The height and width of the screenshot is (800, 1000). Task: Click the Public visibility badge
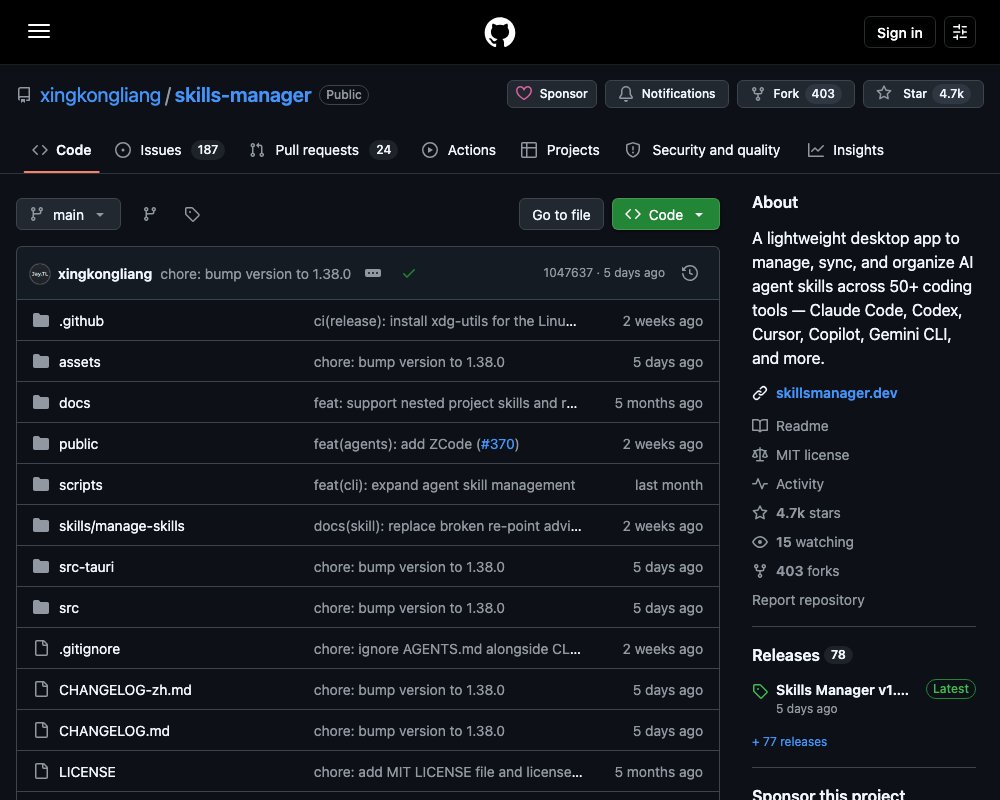[344, 94]
